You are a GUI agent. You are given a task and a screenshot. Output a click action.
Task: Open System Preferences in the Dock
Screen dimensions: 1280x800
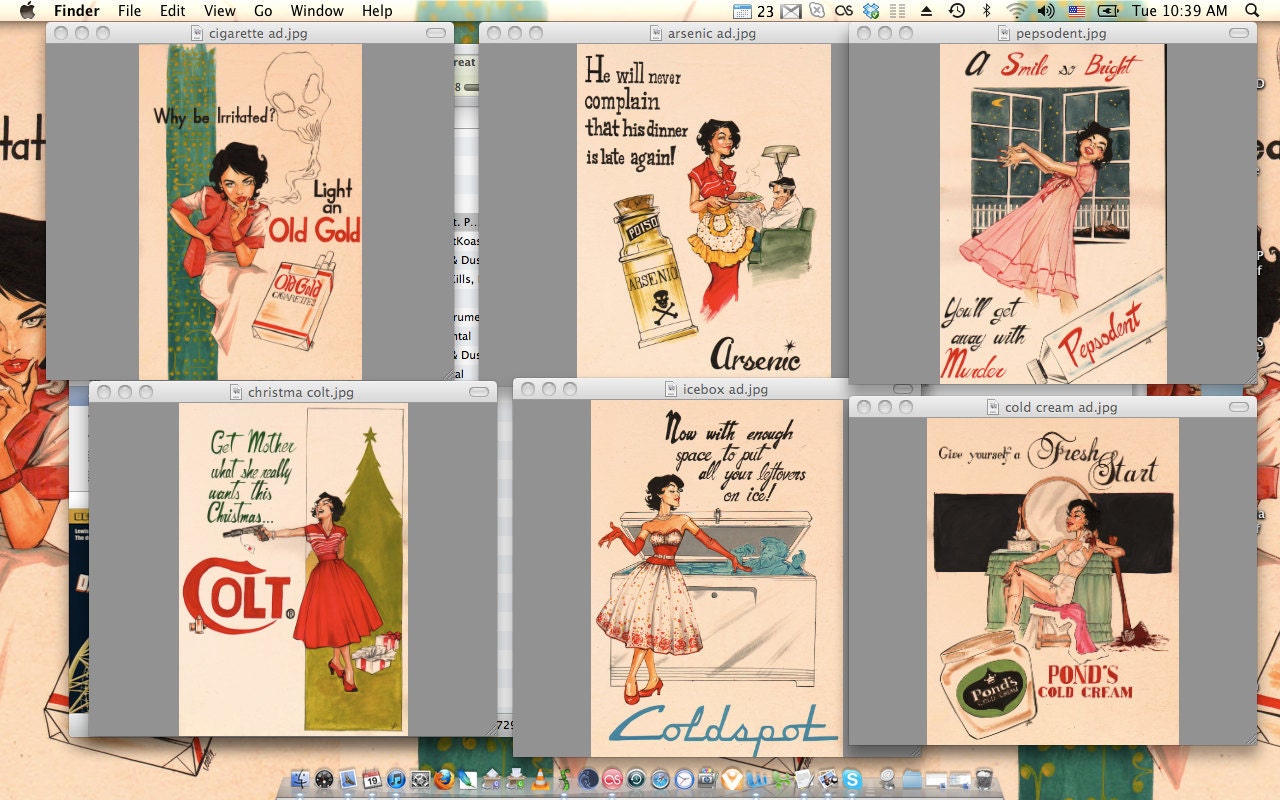click(420, 779)
